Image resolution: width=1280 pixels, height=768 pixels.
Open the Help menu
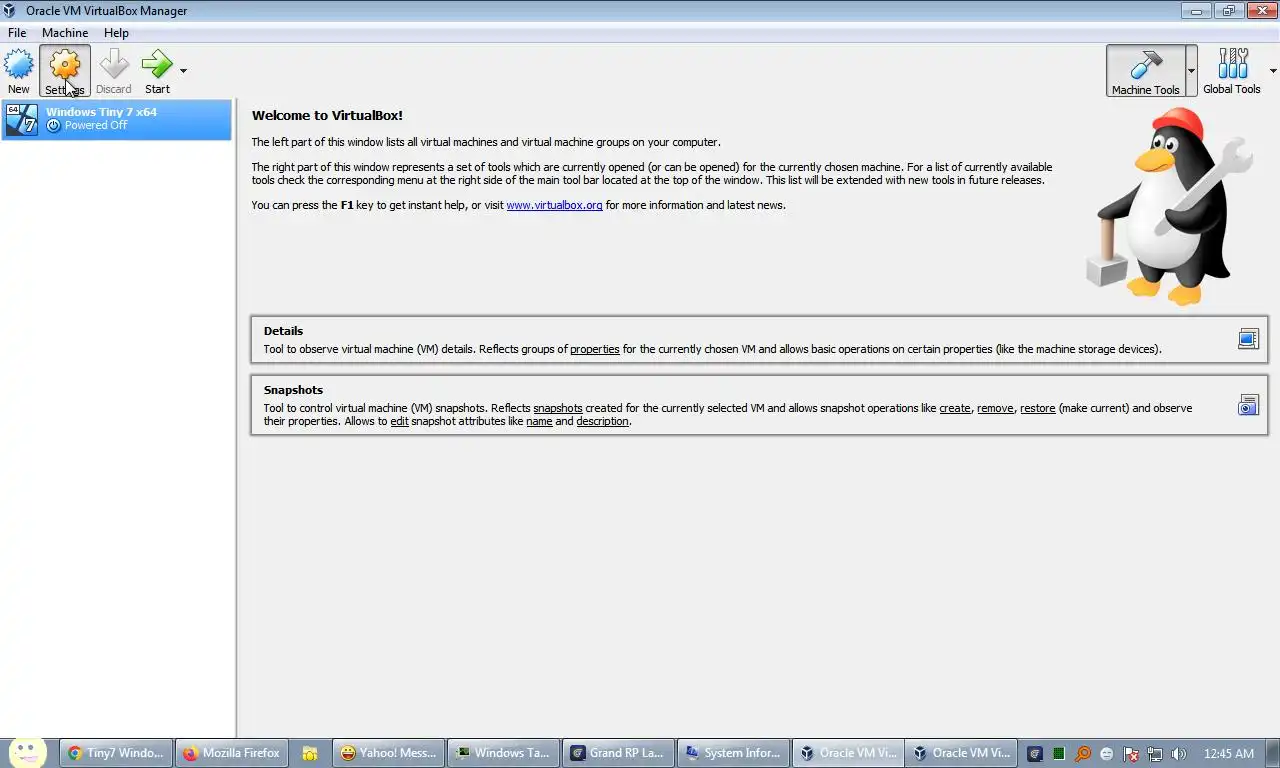coord(116,32)
